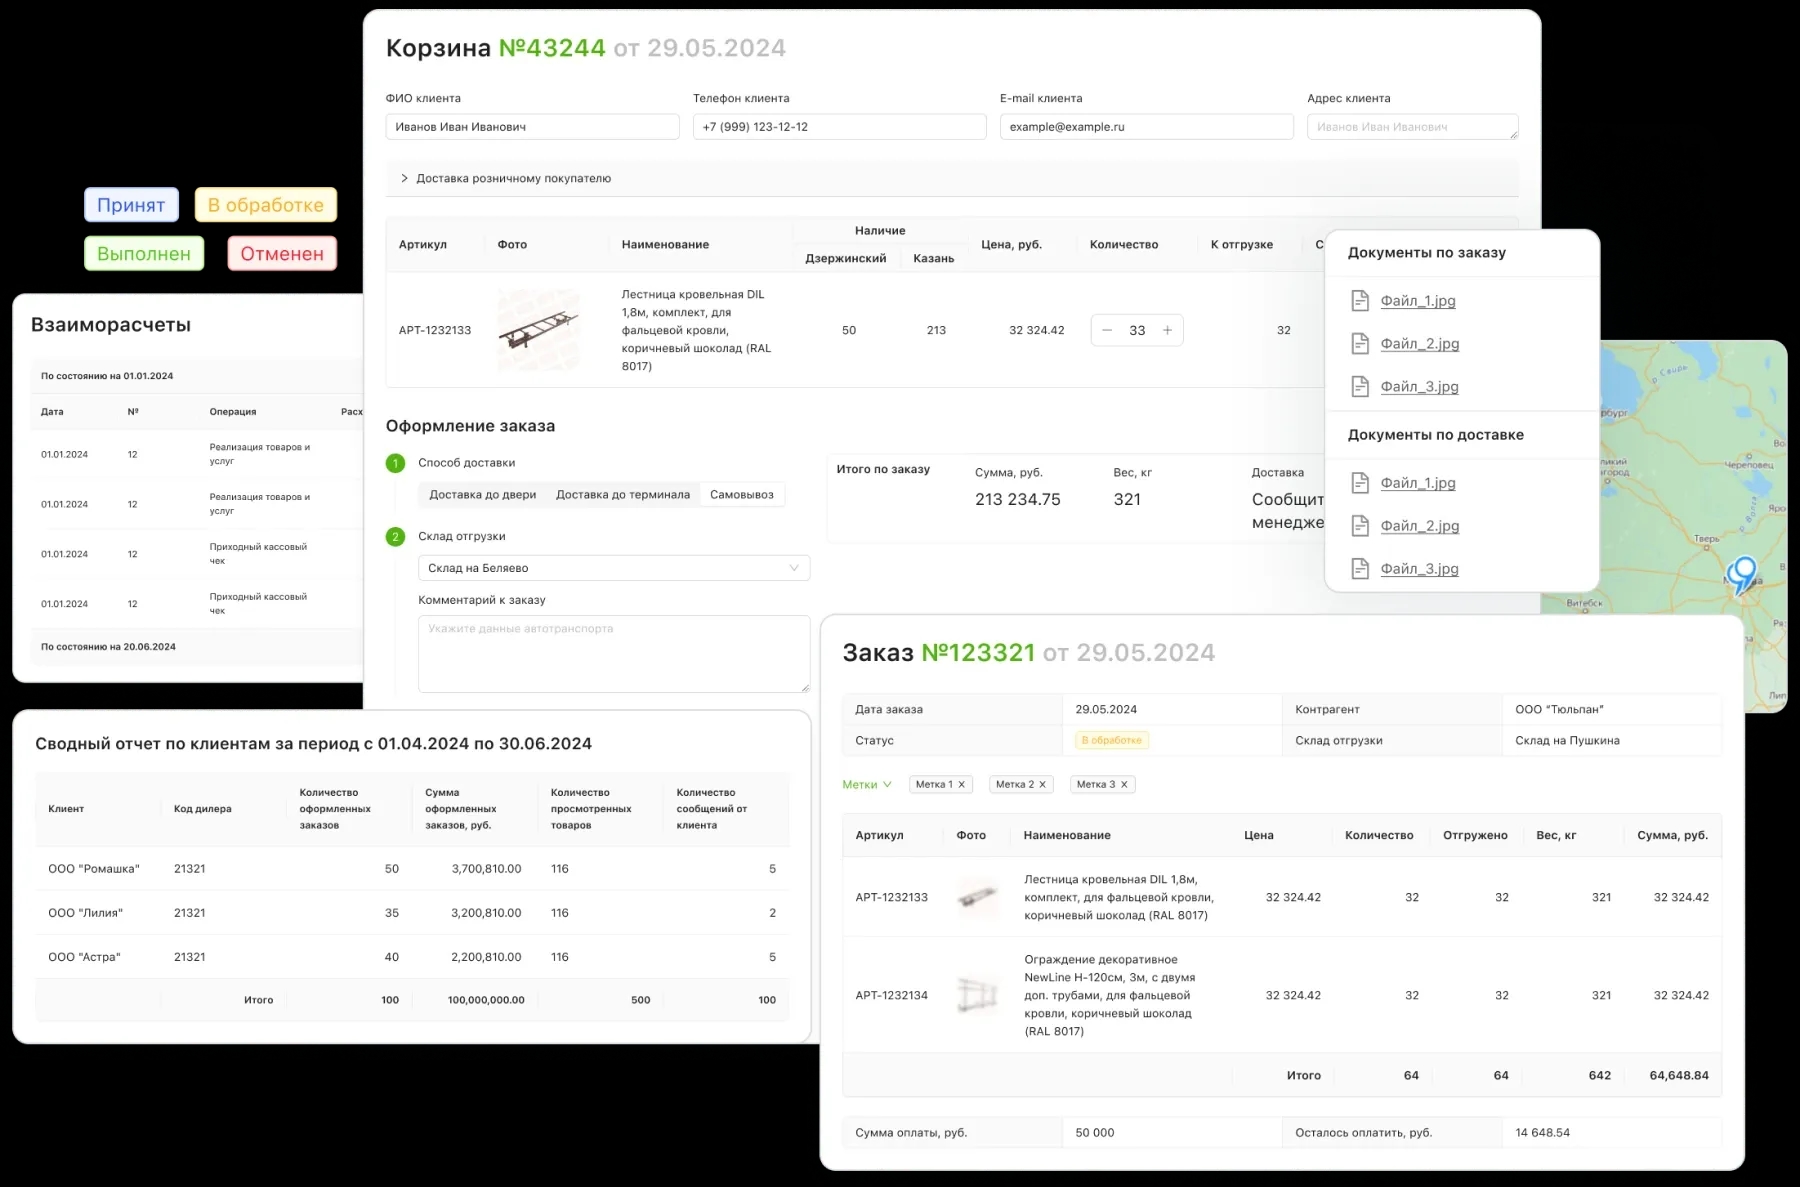Remove tag Метка 2 with its X

[x=1042, y=785]
